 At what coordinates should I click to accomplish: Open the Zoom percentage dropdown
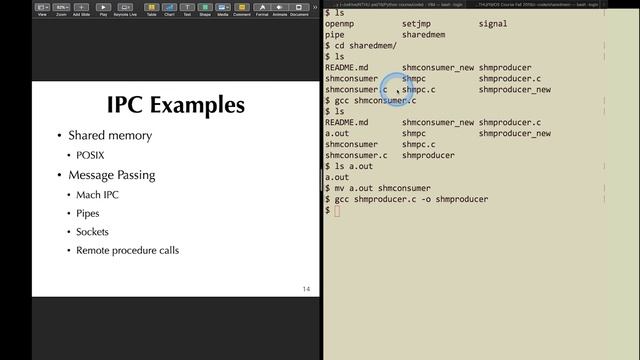coord(61,7)
